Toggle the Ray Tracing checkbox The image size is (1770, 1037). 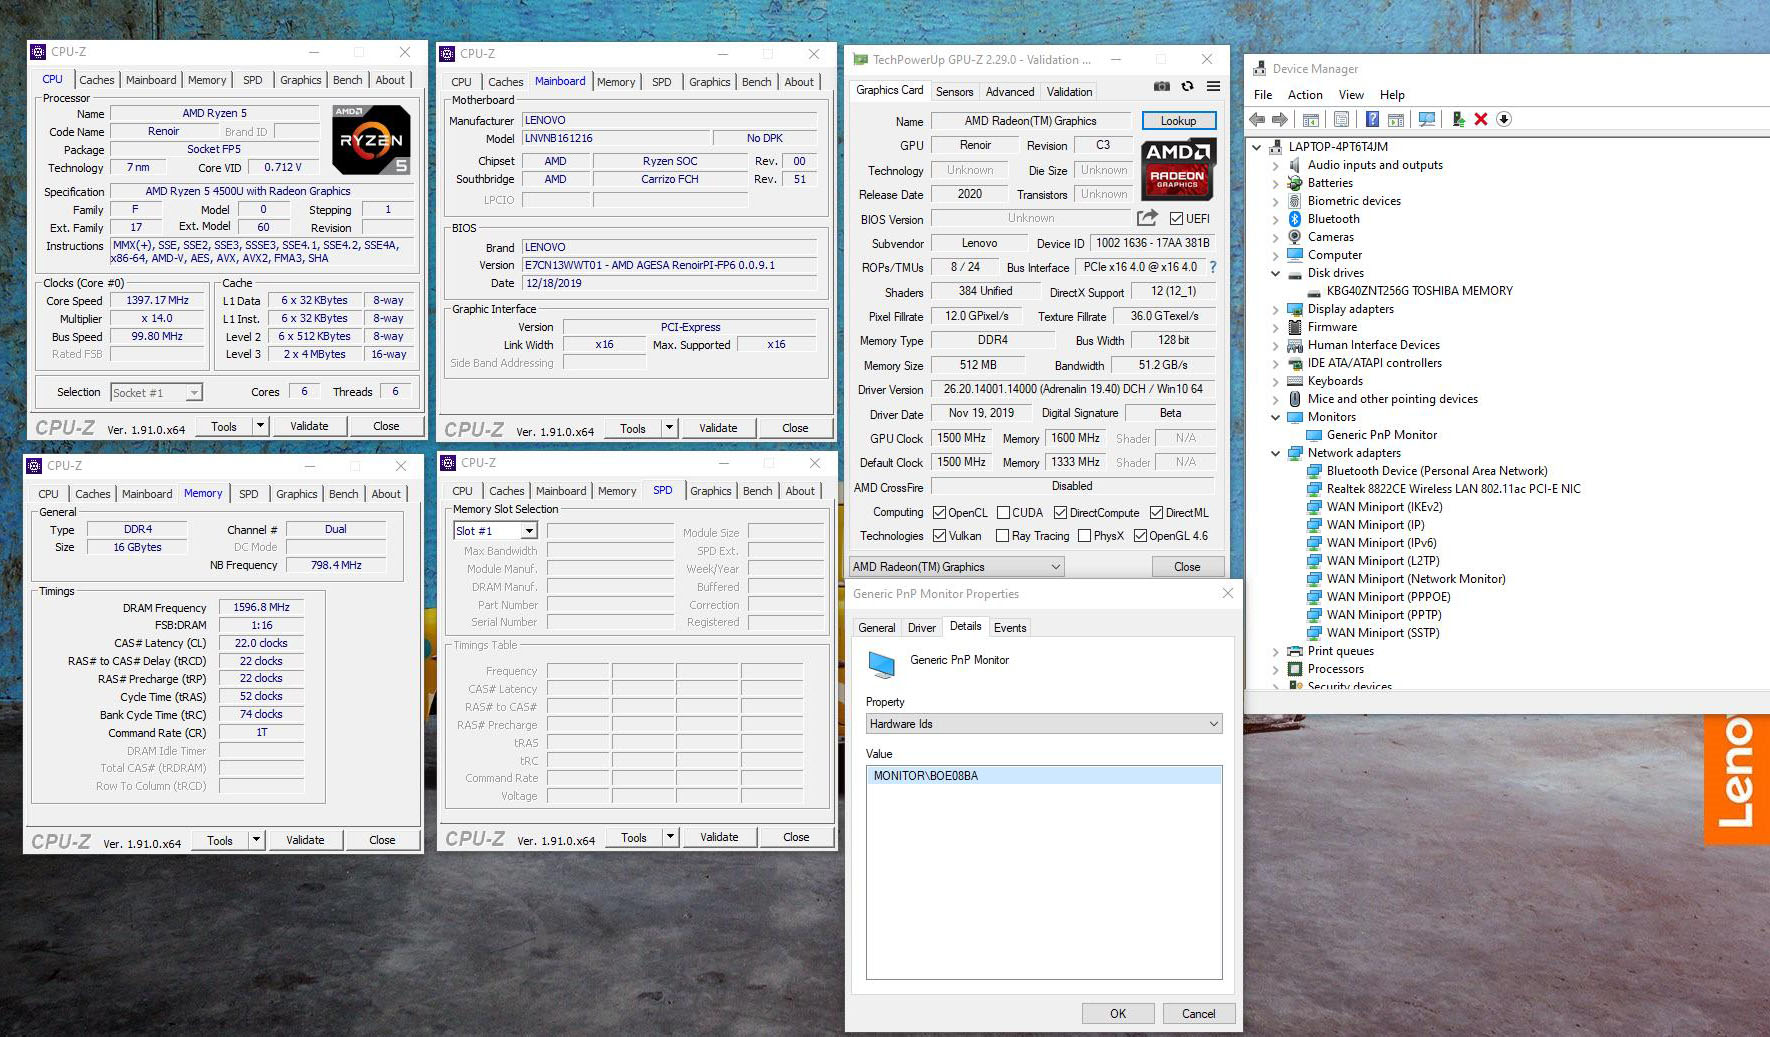point(1003,536)
